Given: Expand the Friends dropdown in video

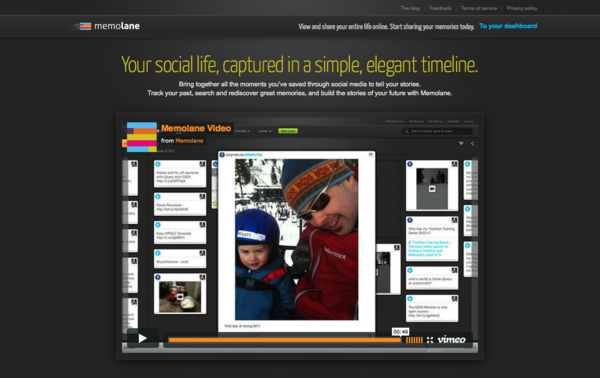Looking at the screenshot, I should (x=242, y=131).
